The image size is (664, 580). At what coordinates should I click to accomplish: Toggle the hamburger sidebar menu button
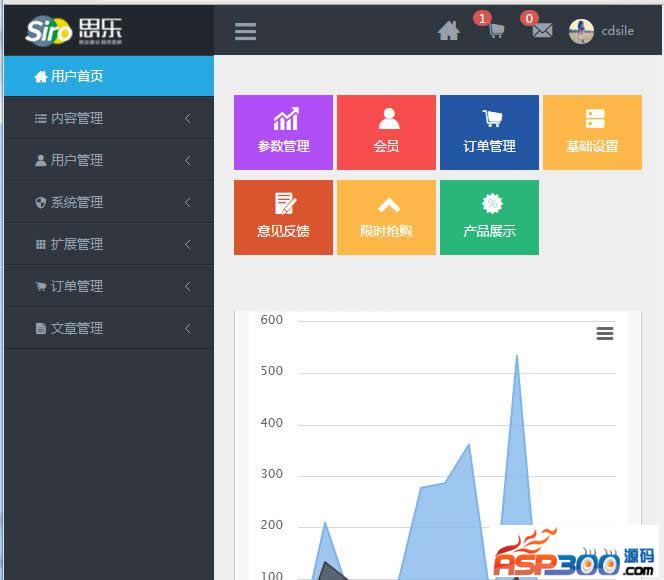point(246,32)
